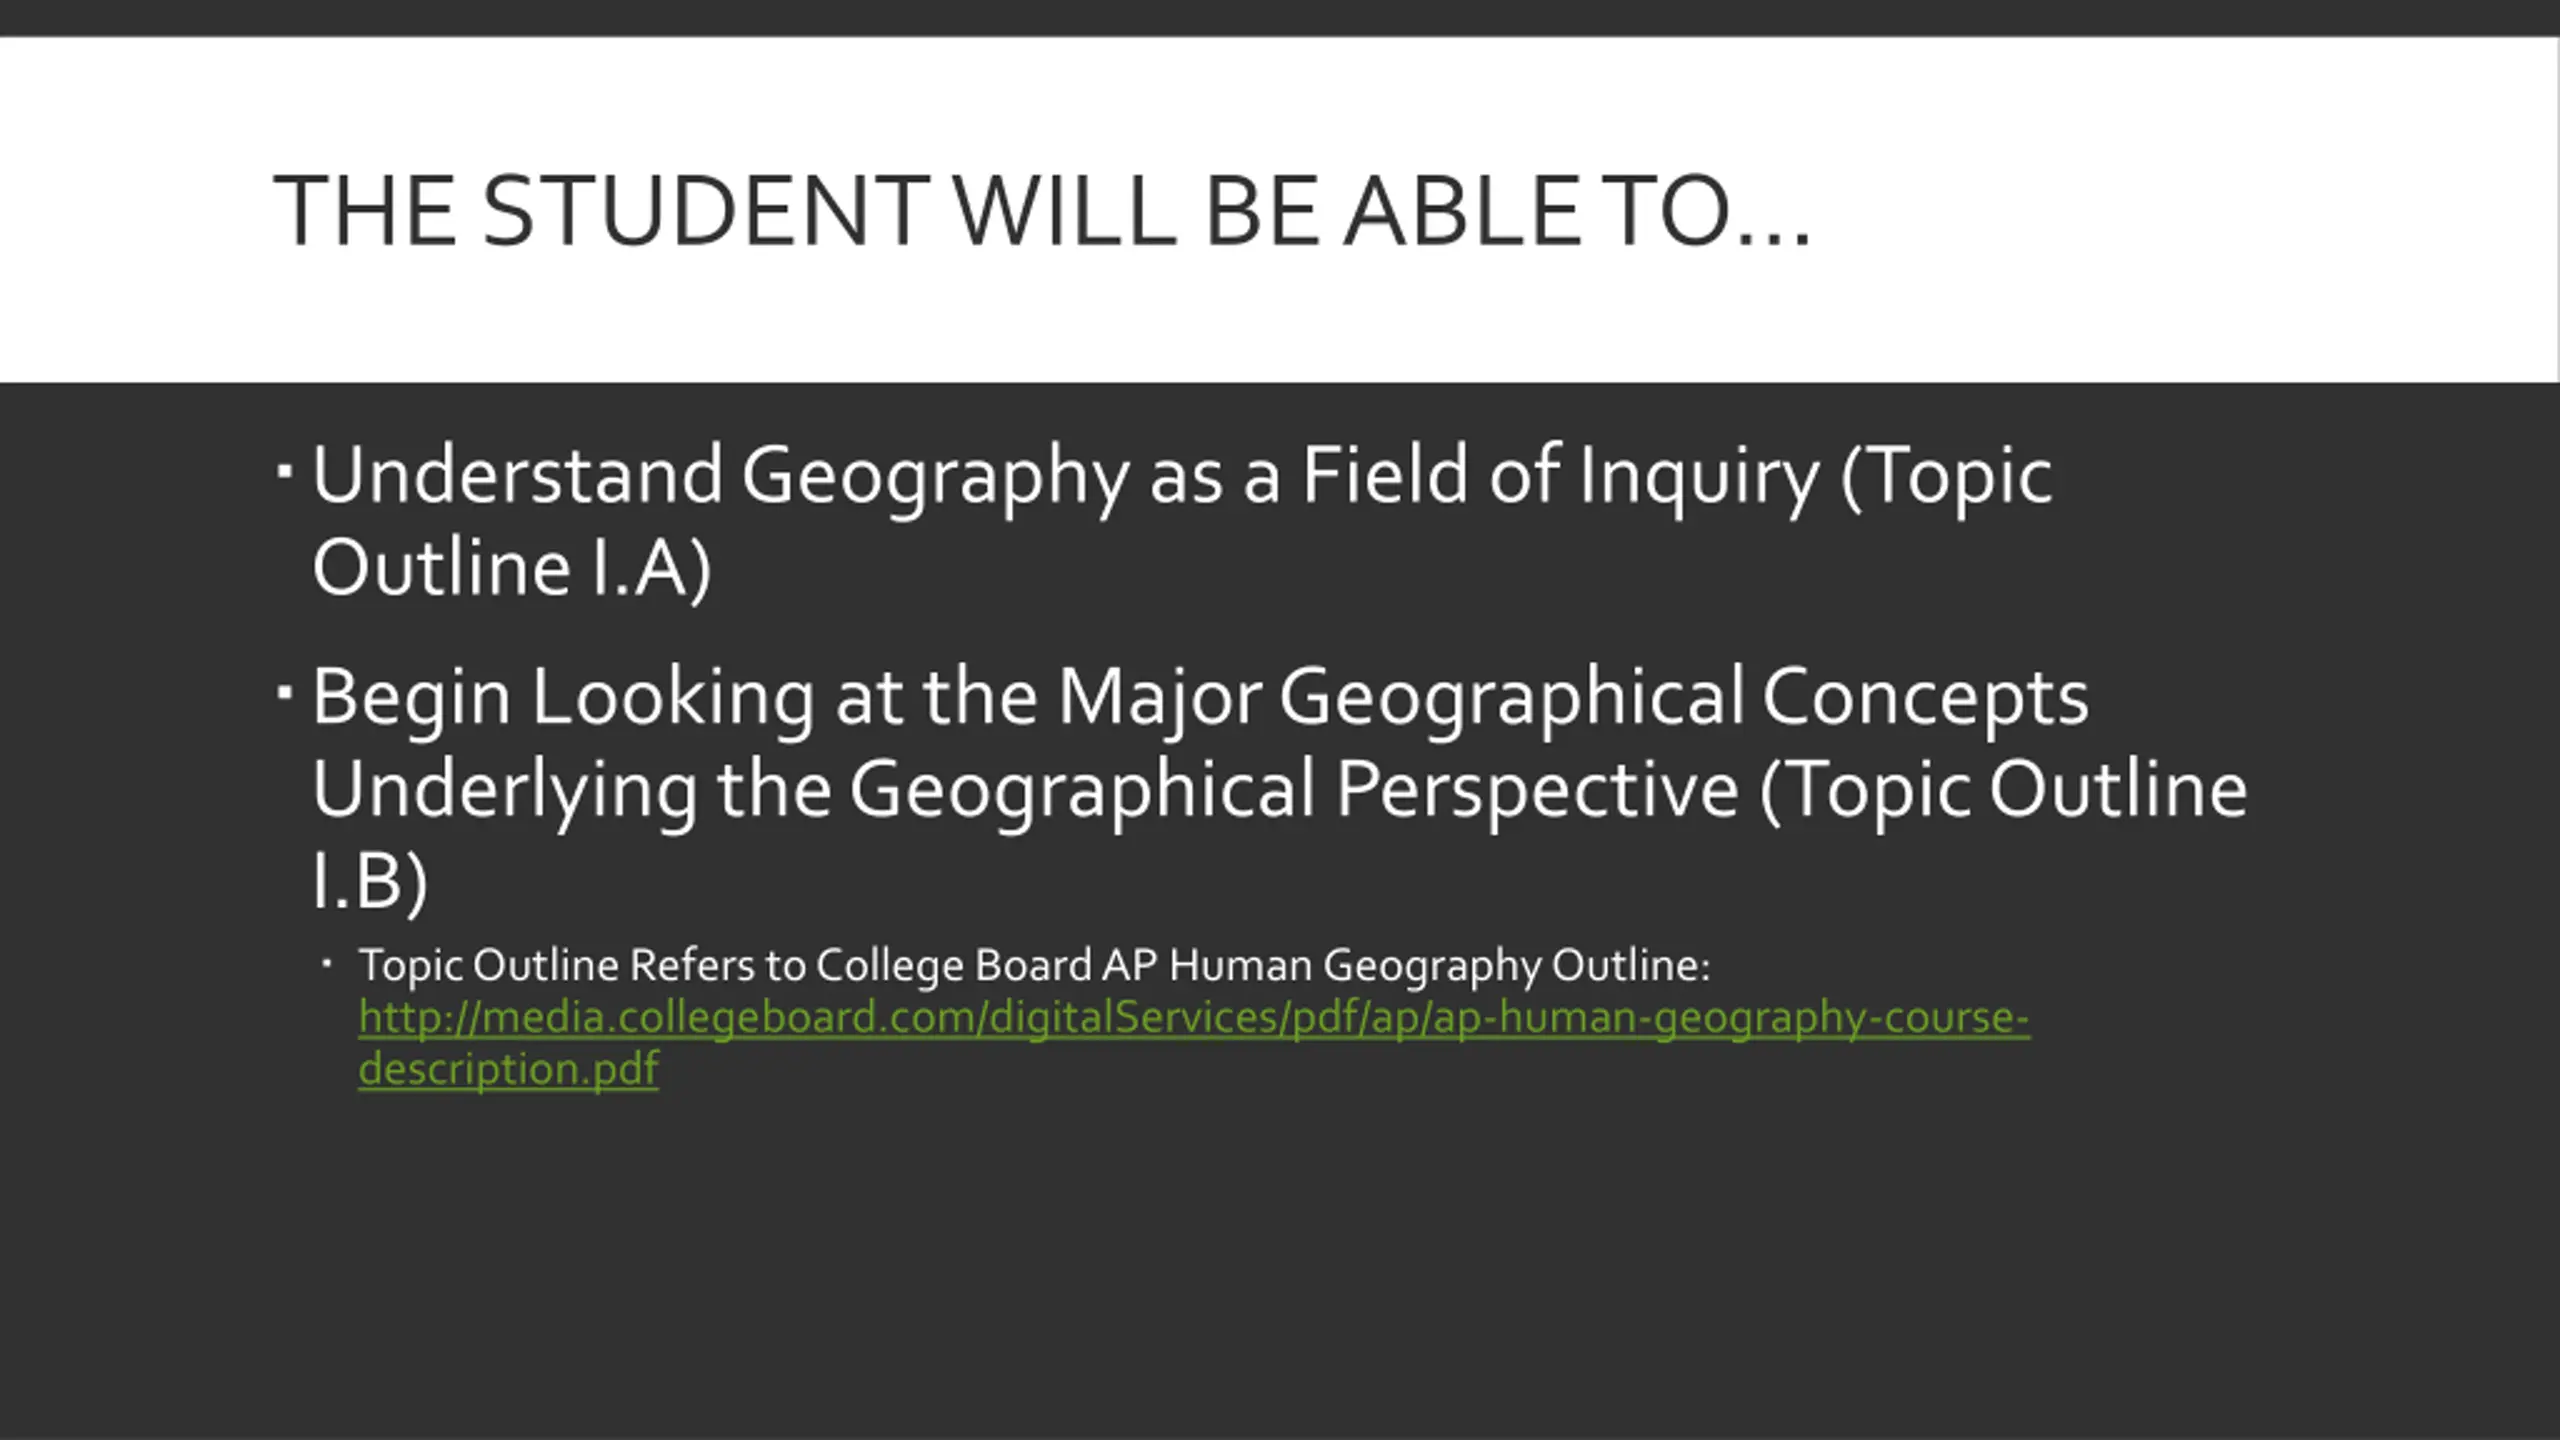Image resolution: width=2560 pixels, height=1440 pixels.
Task: Click the word "STUDENT" in the title
Action: coord(705,211)
